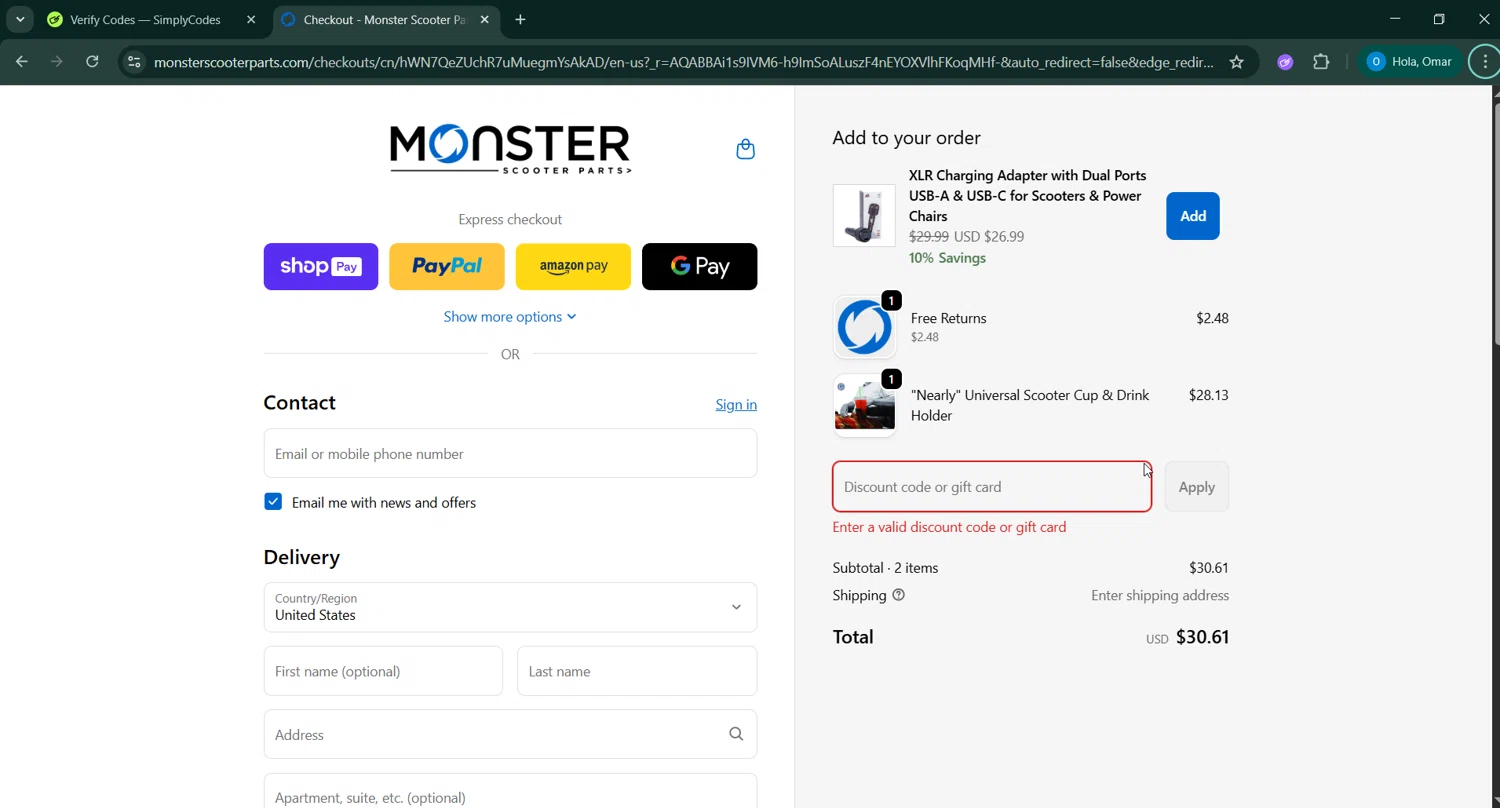The image size is (1500, 808).
Task: Open the browser extensions puzzle icon
Action: pos(1321,62)
